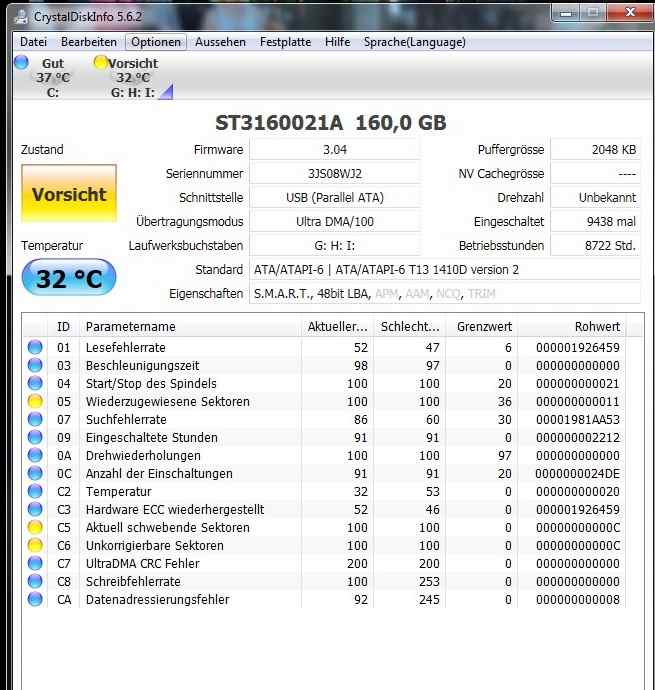Click the Parametername column header
The height and width of the screenshot is (690, 655).
pos(190,327)
